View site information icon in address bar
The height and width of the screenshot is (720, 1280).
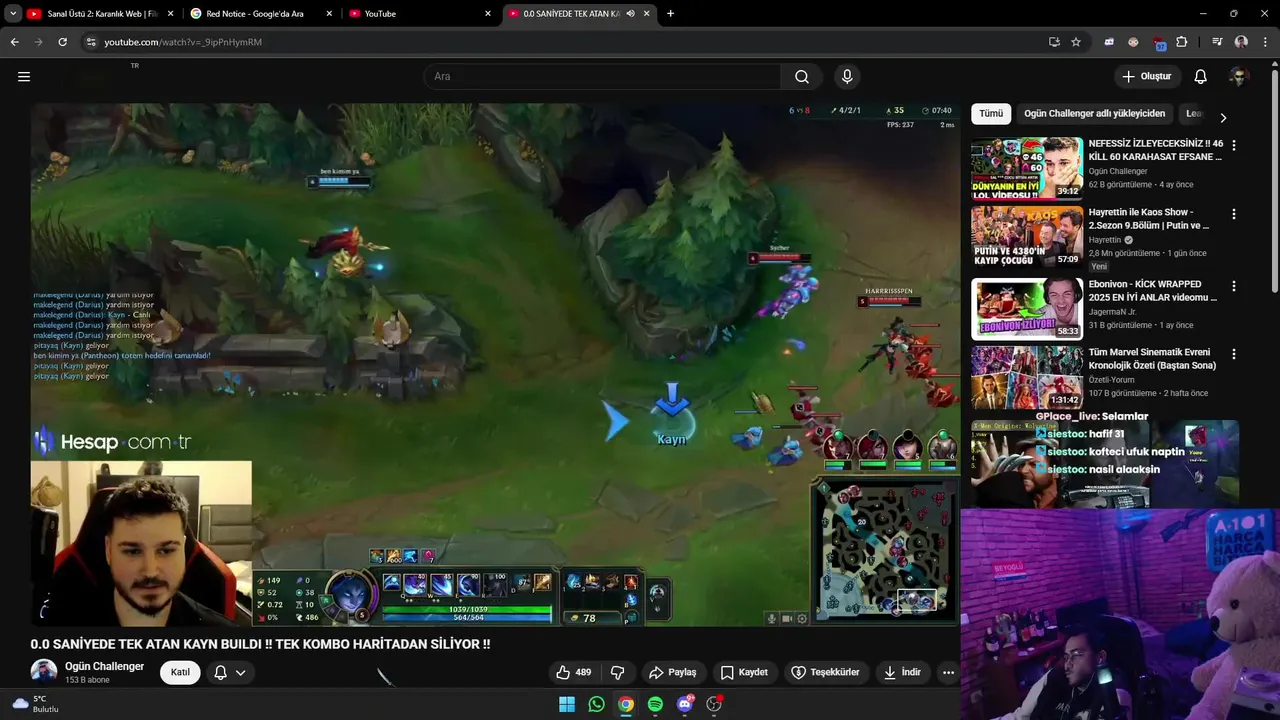pos(91,42)
